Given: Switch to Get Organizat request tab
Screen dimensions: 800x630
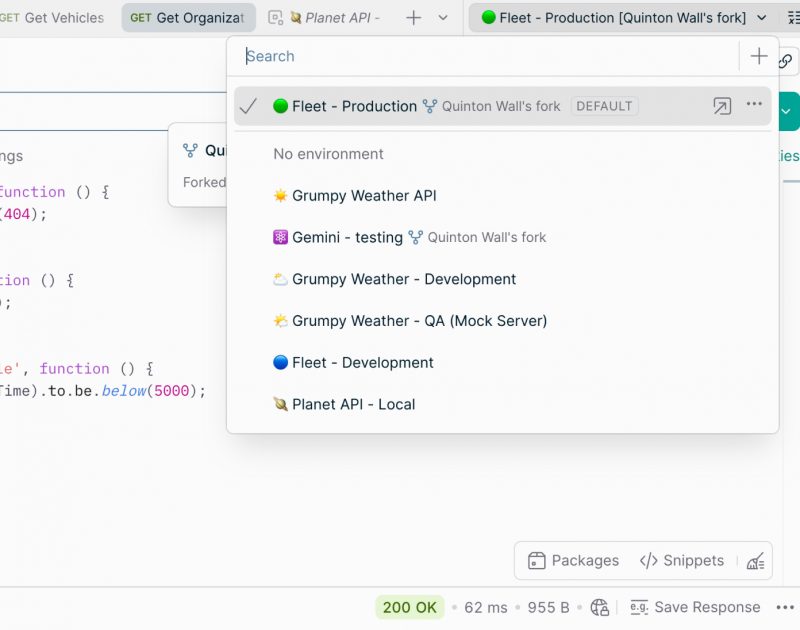Looking at the screenshot, I should point(188,18).
